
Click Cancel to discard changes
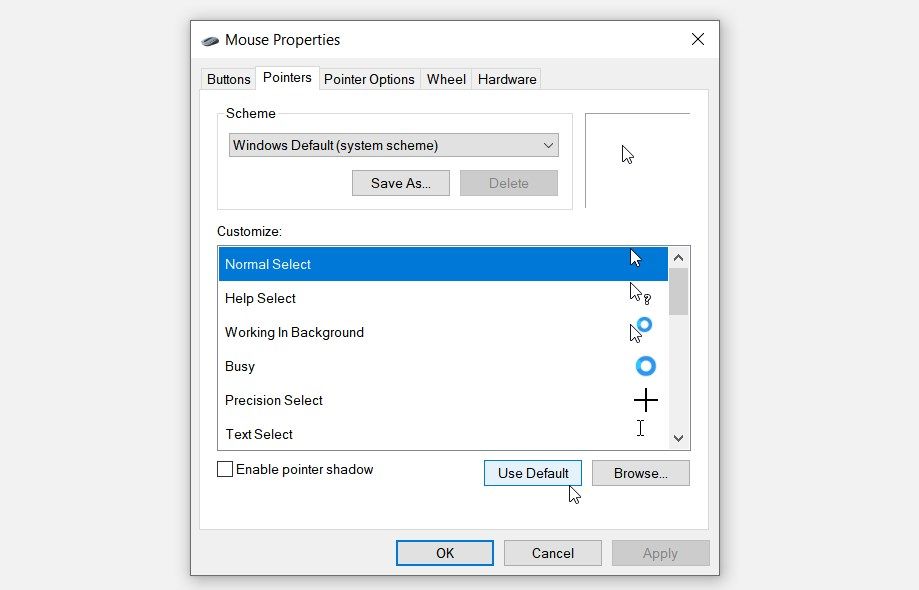pyautogui.click(x=553, y=553)
